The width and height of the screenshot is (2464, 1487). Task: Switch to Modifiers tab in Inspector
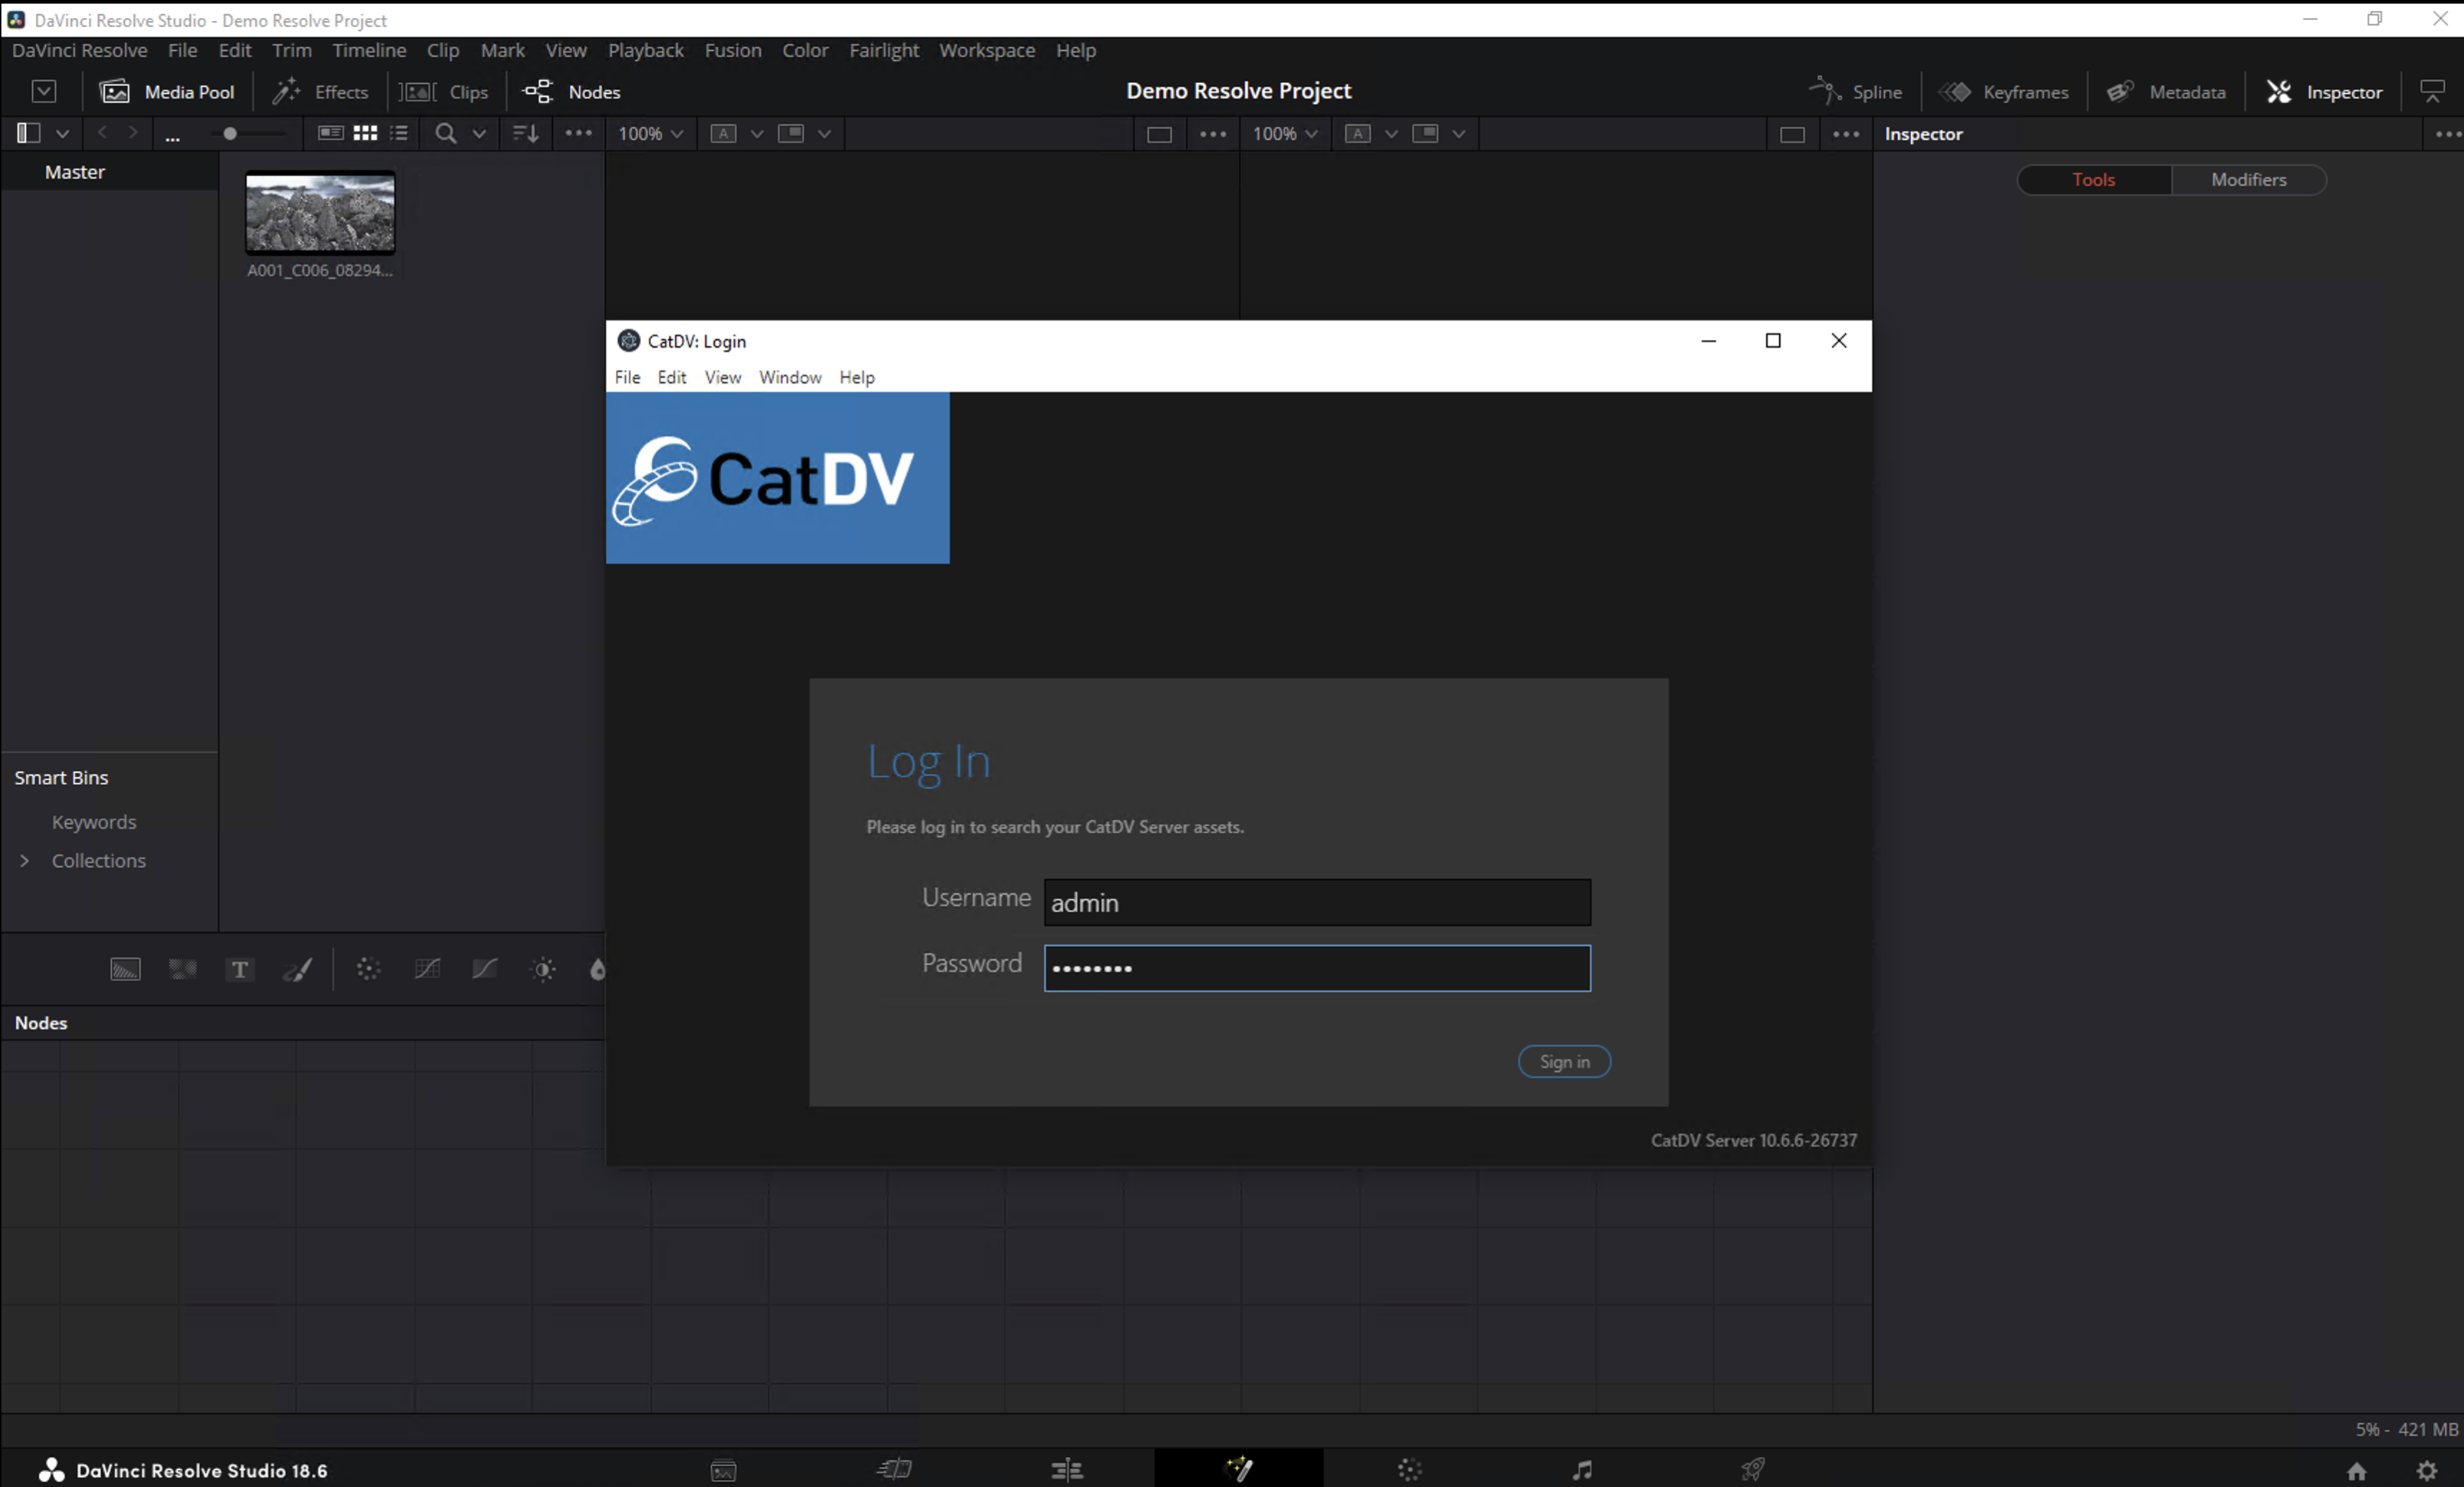pyautogui.click(x=2249, y=180)
